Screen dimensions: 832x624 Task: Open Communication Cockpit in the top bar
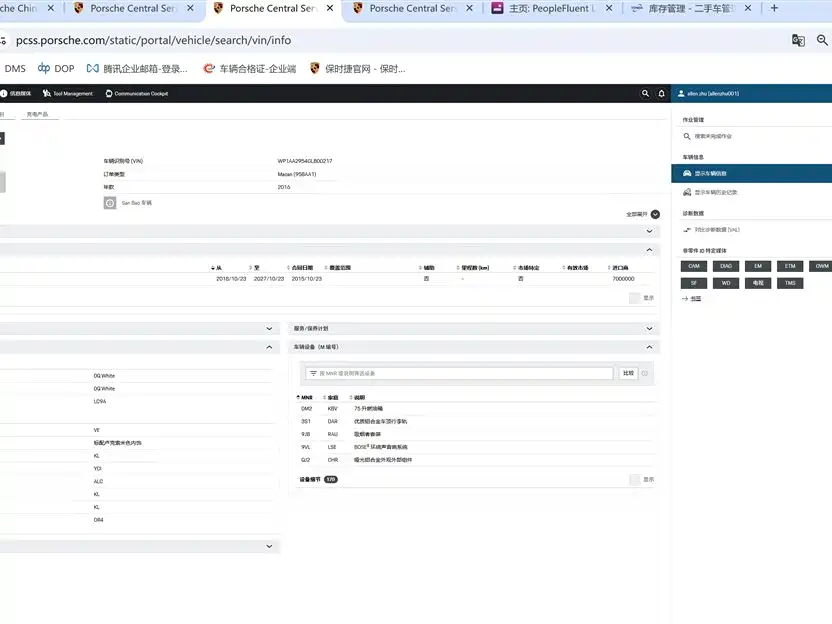(x=137, y=93)
